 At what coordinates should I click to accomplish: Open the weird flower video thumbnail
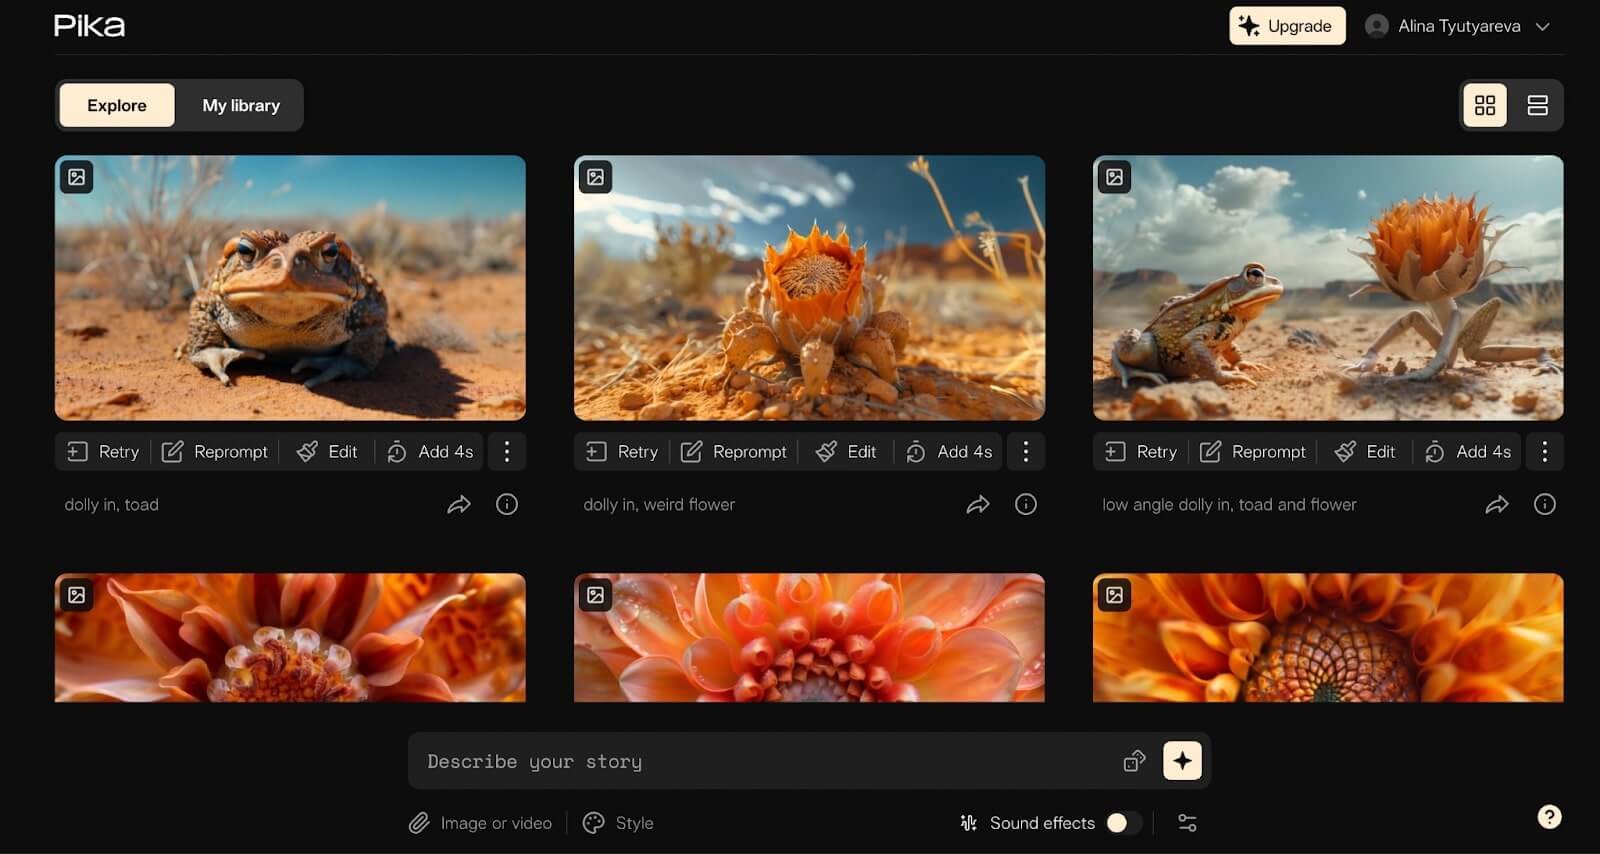tap(809, 288)
